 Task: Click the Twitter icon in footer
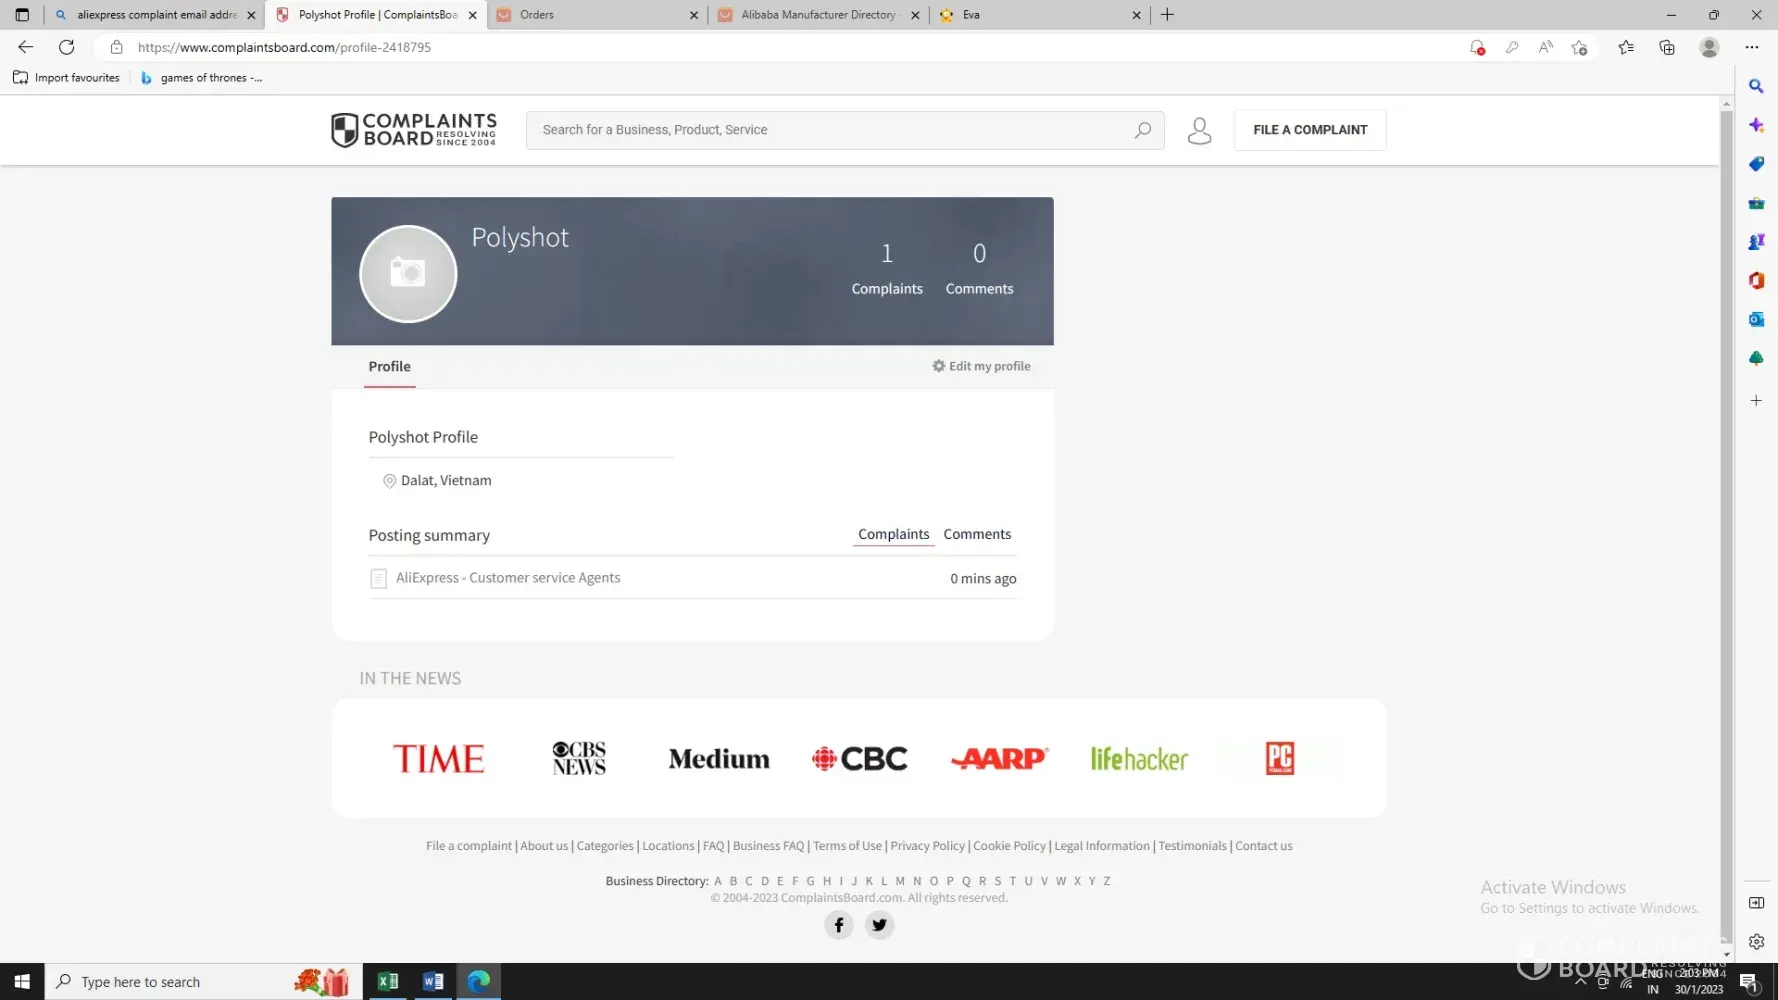(x=879, y=925)
